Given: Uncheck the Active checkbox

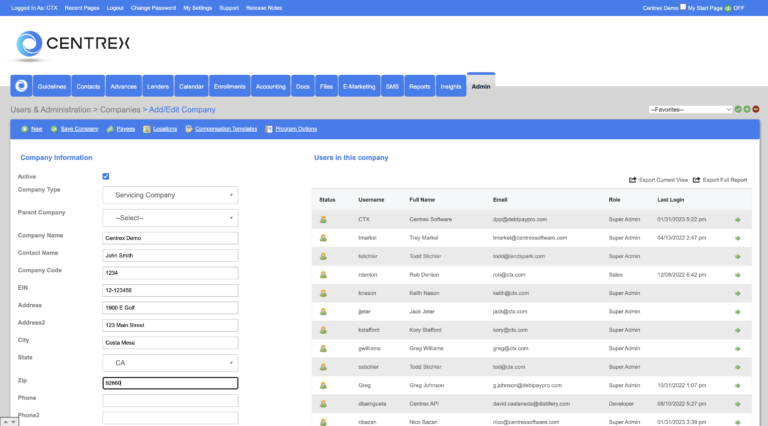Looking at the screenshot, I should click(106, 176).
